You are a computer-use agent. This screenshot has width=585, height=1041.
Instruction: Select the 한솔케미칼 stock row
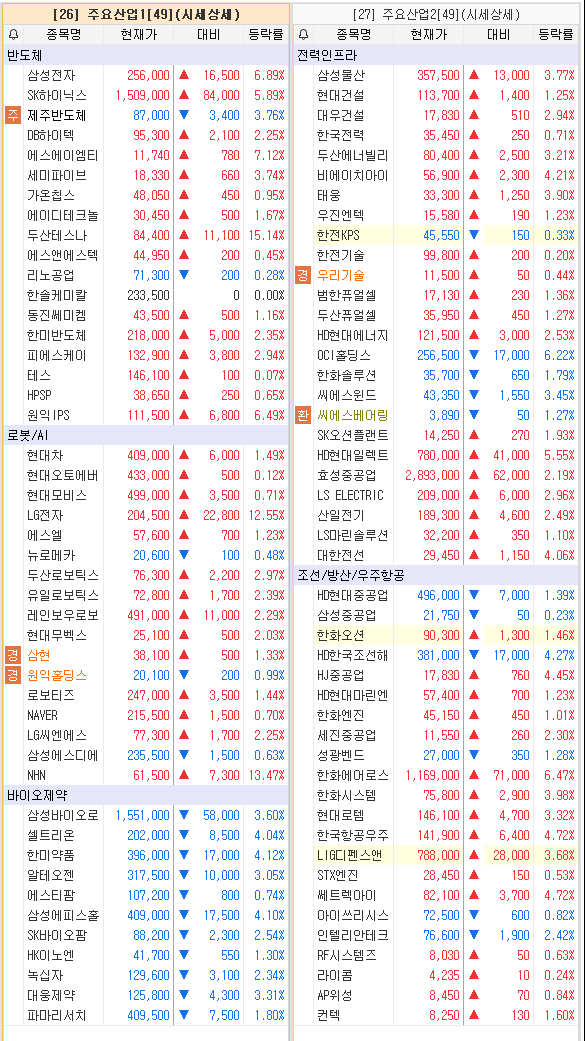(x=146, y=295)
